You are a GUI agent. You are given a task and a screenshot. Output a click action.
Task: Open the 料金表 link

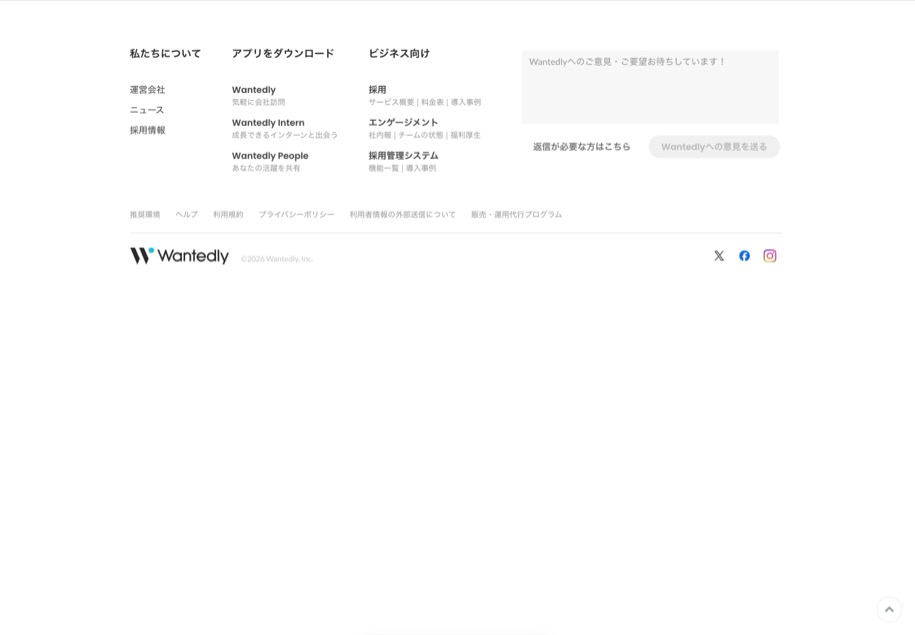432,102
